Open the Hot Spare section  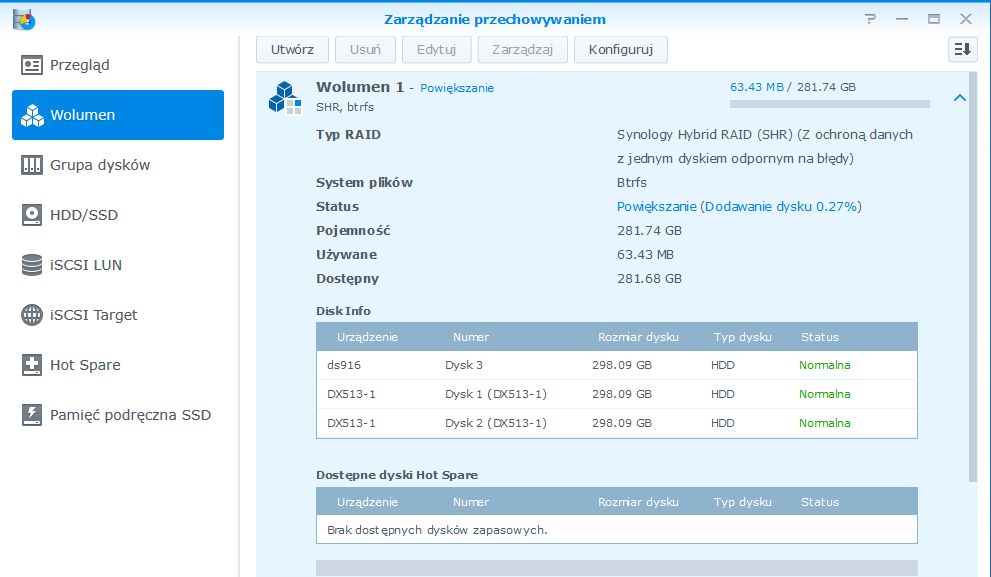[x=118, y=365]
